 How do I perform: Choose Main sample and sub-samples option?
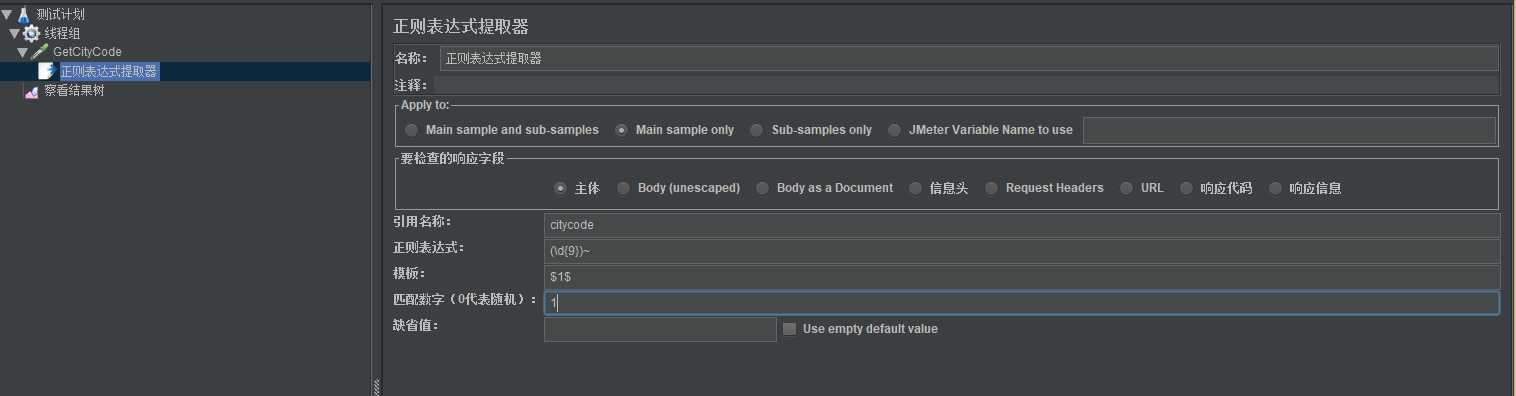412,130
